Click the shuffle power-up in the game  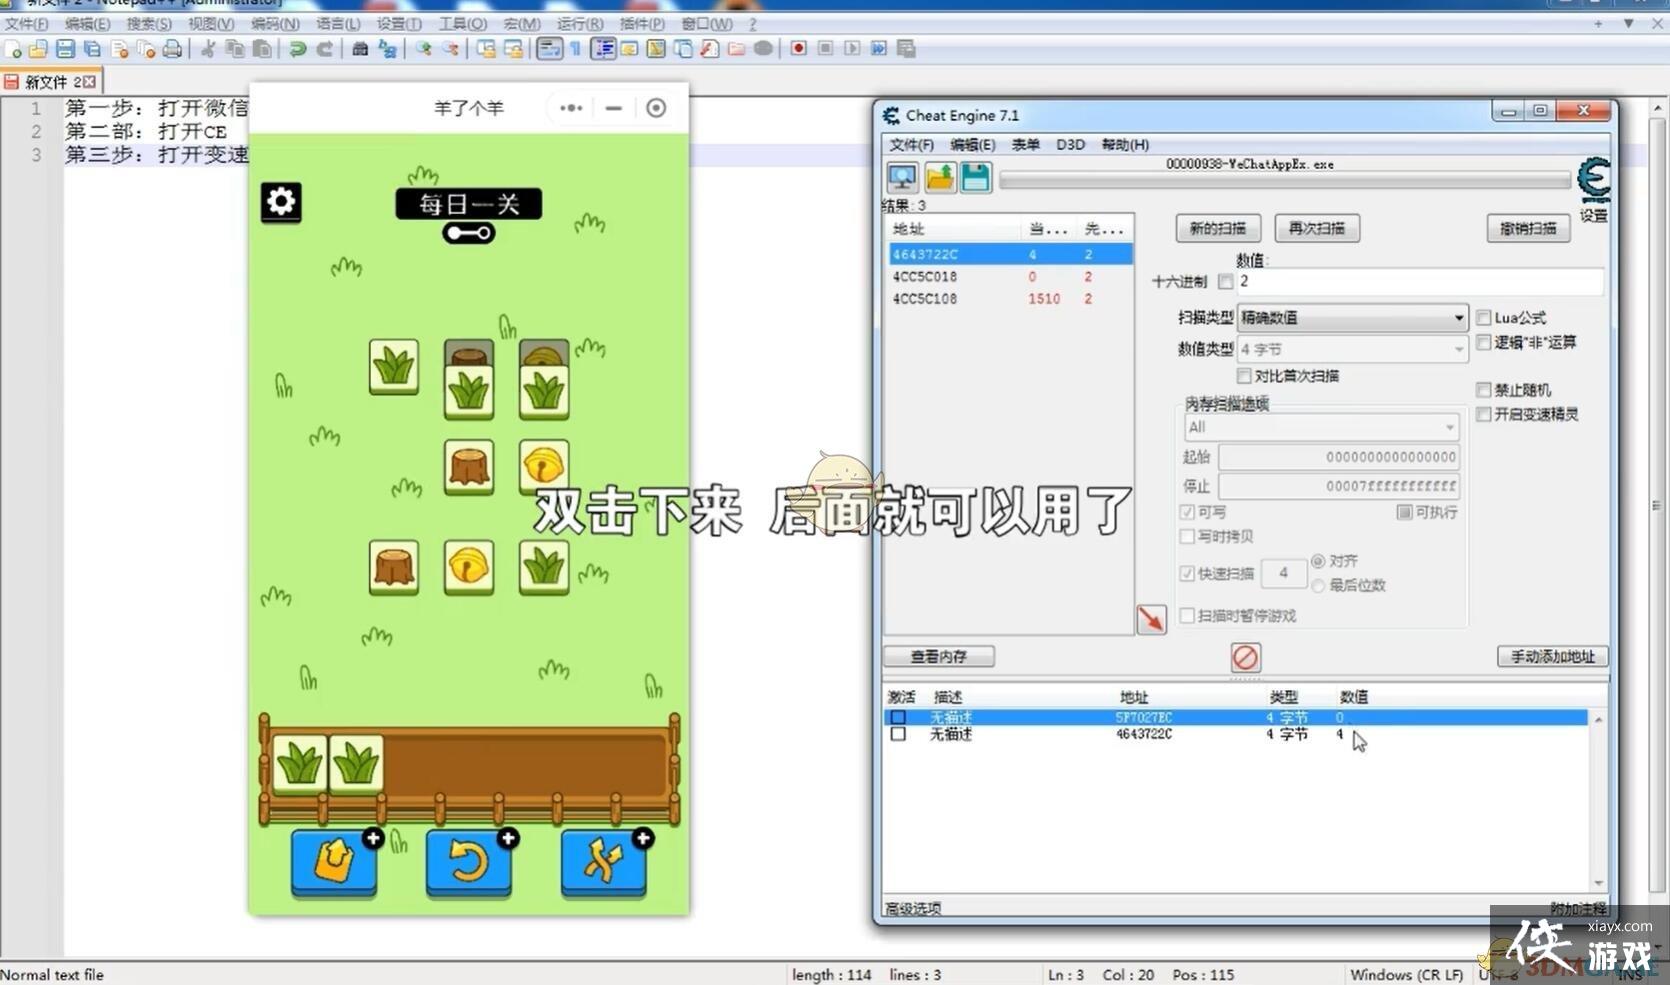tap(603, 861)
